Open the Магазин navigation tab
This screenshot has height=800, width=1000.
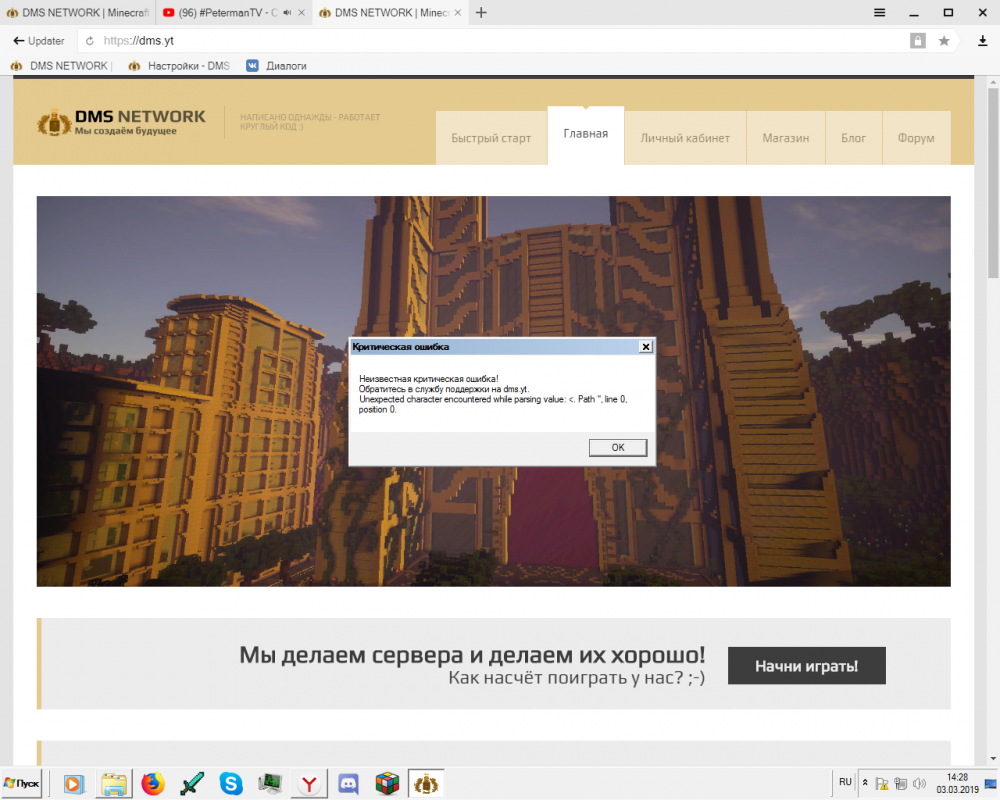tap(785, 138)
